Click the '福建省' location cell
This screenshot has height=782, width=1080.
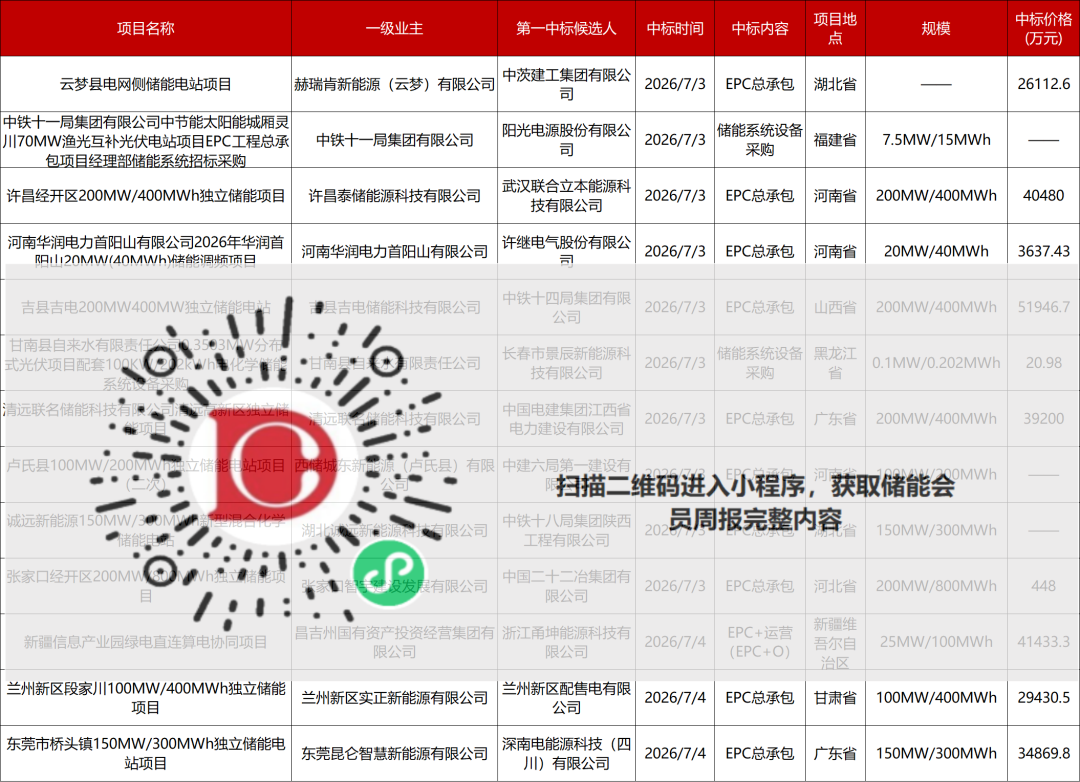click(835, 140)
